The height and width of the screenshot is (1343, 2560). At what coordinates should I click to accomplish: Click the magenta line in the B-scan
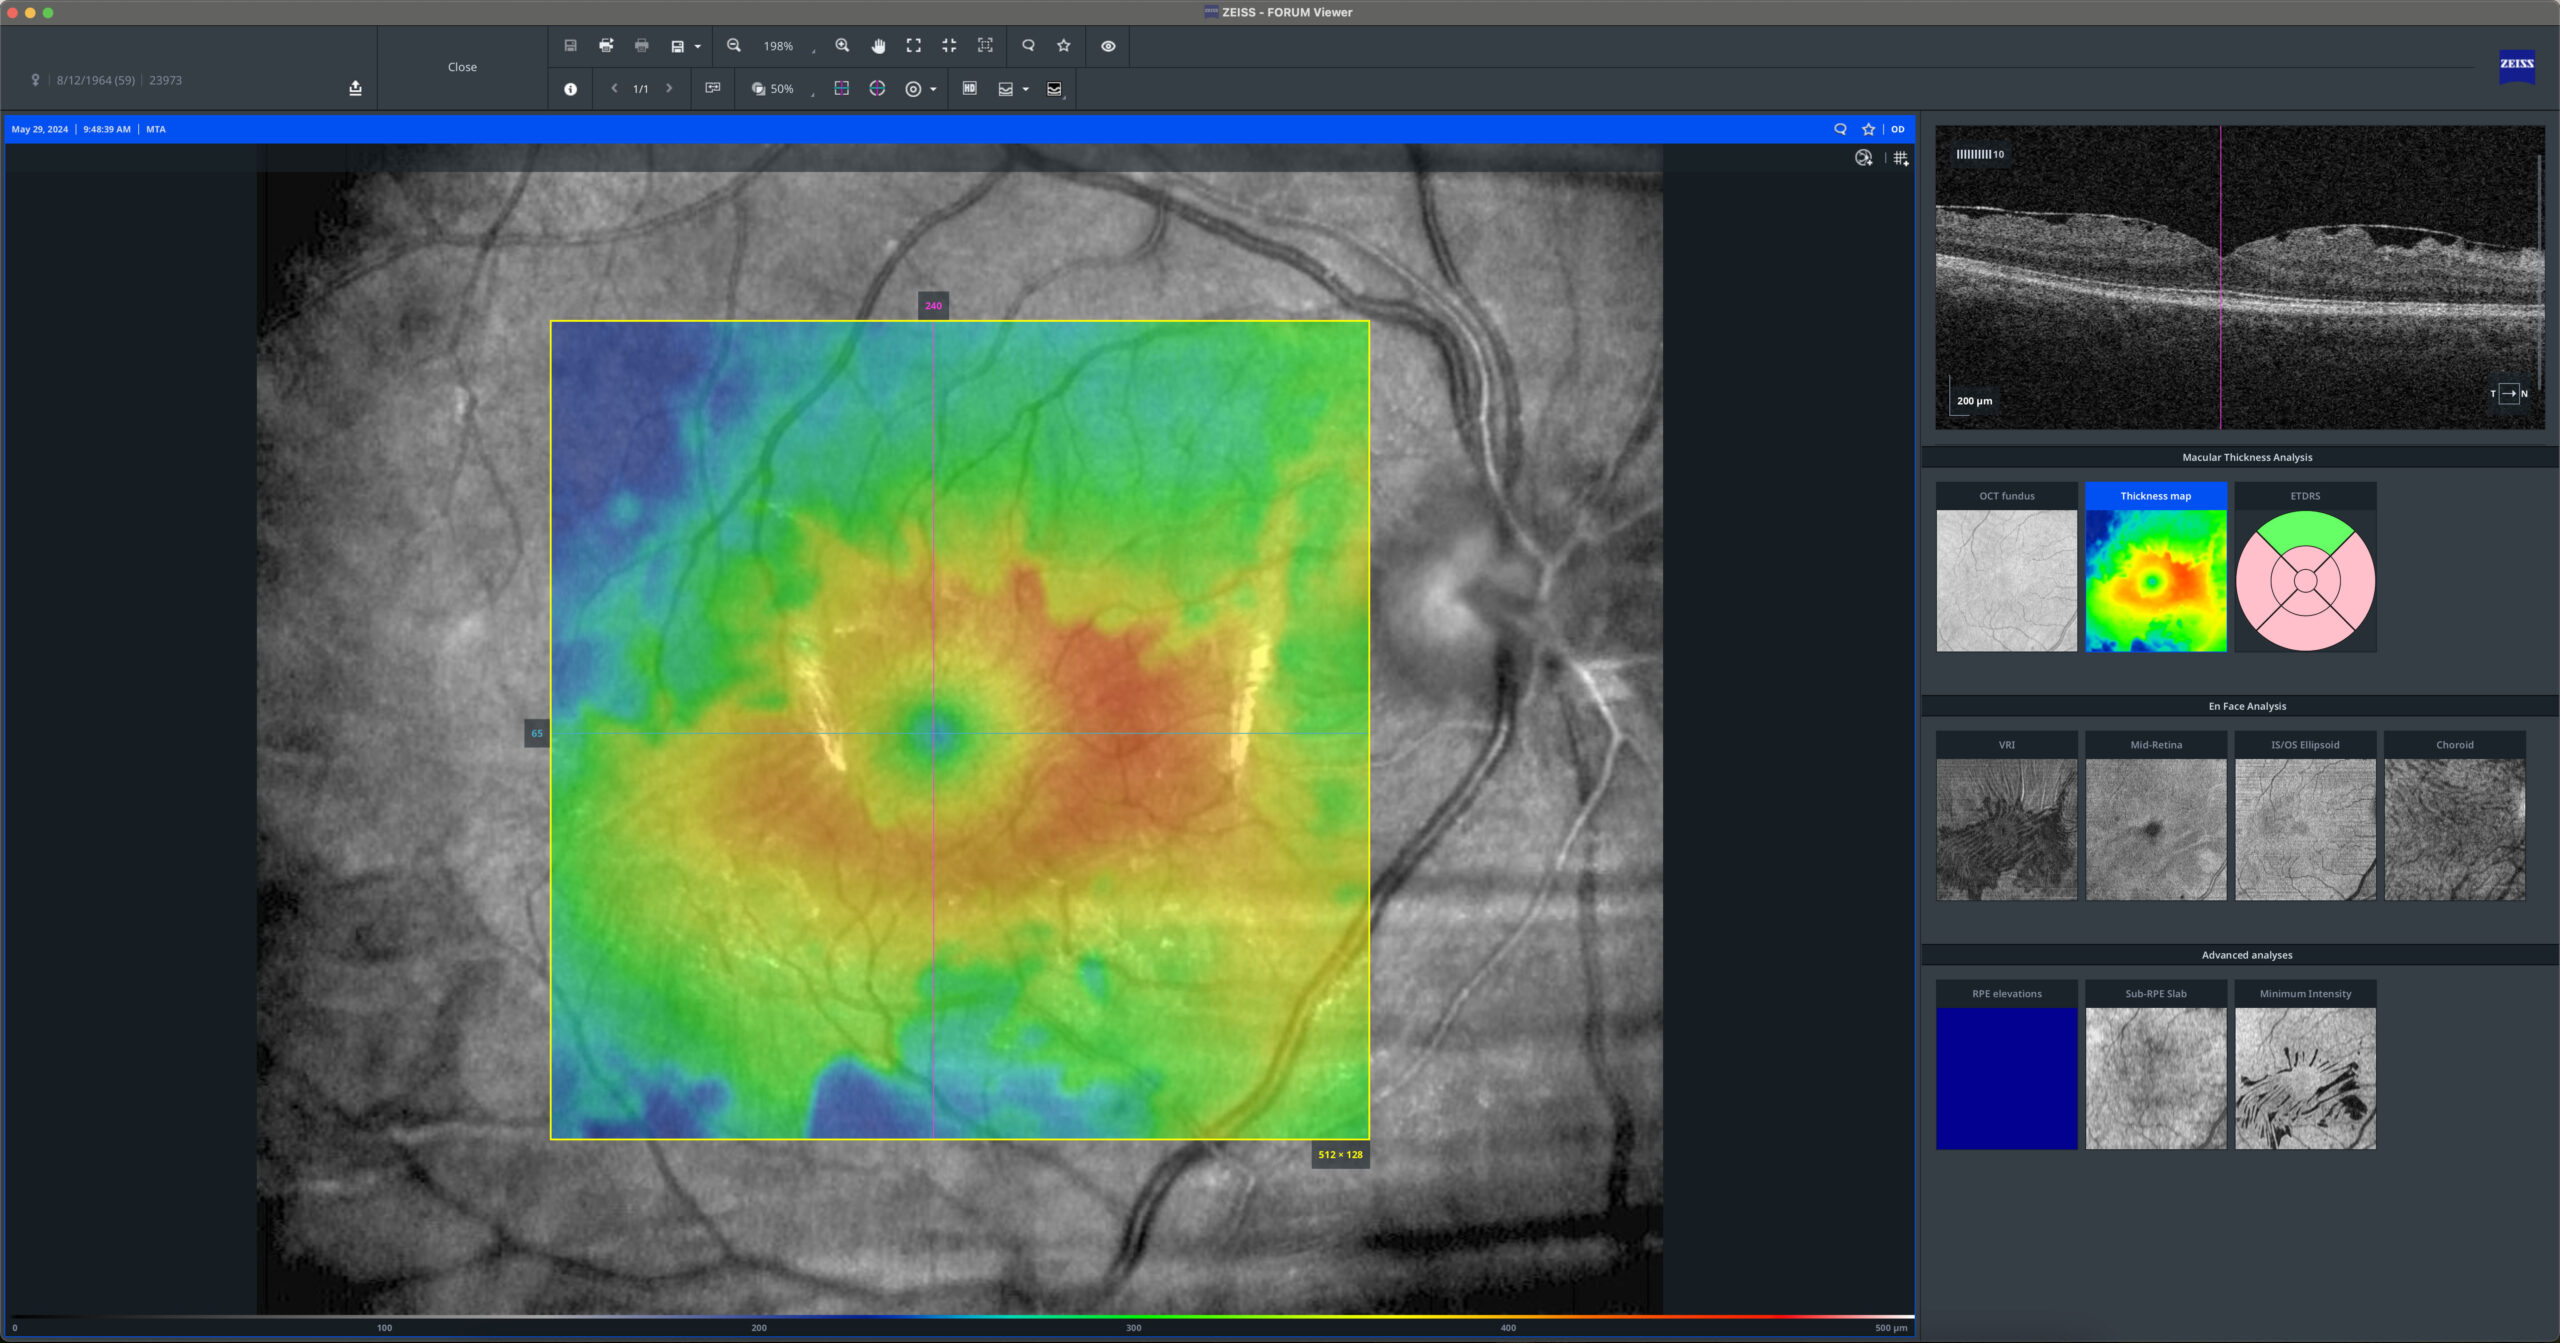pos(2221,278)
